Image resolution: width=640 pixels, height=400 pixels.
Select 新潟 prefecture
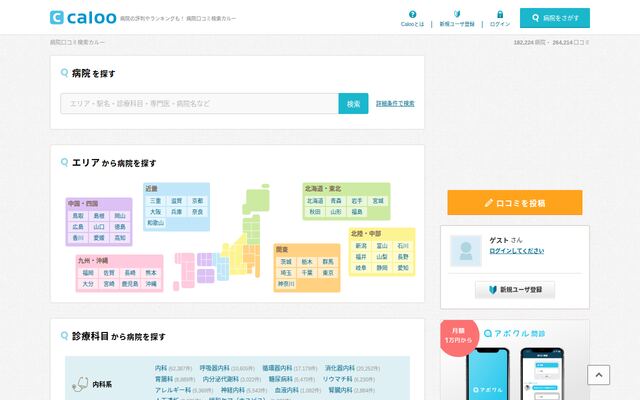click(361, 246)
